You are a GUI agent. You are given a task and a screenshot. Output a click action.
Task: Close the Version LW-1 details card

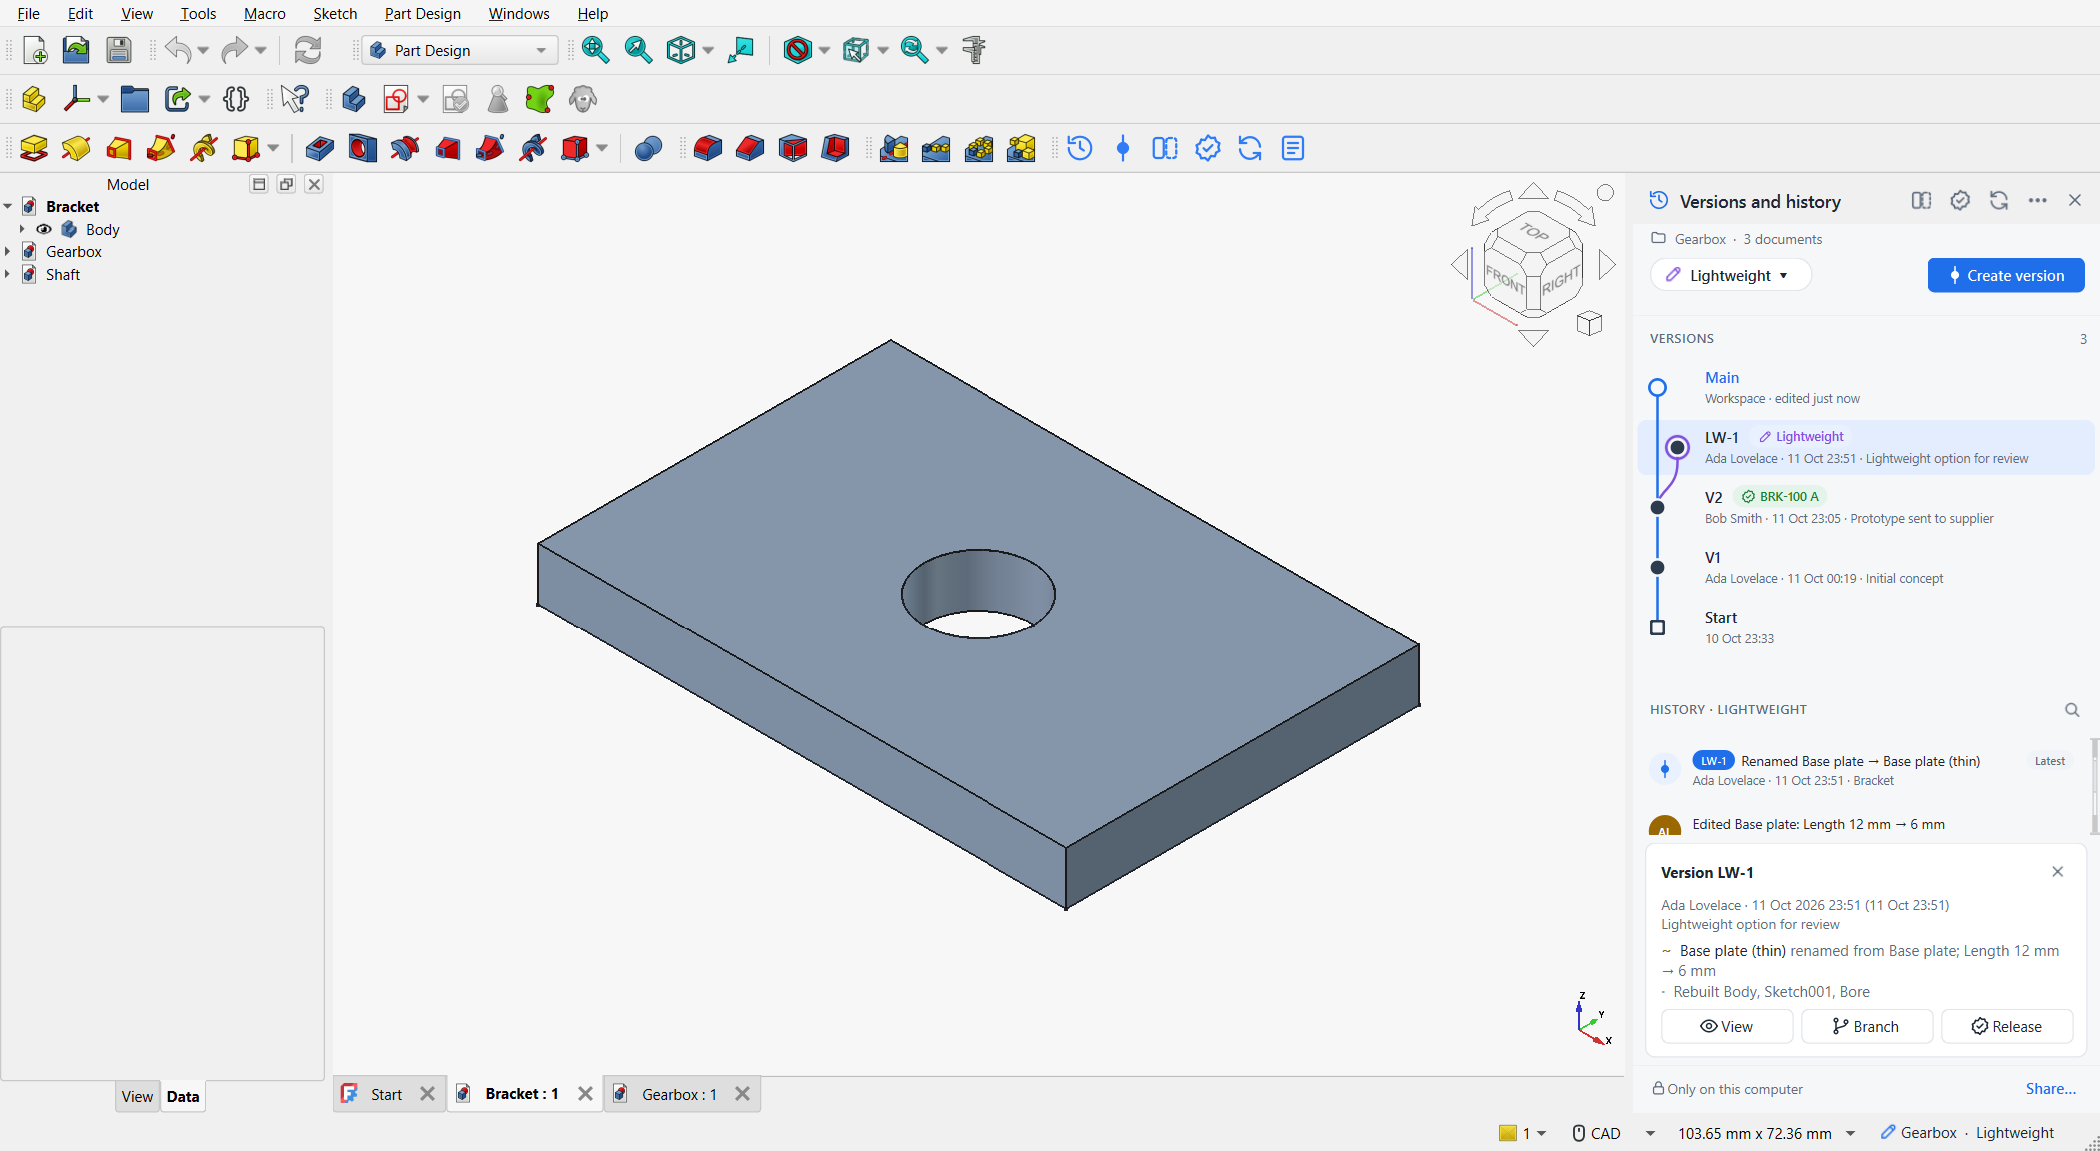pyautogui.click(x=2058, y=872)
